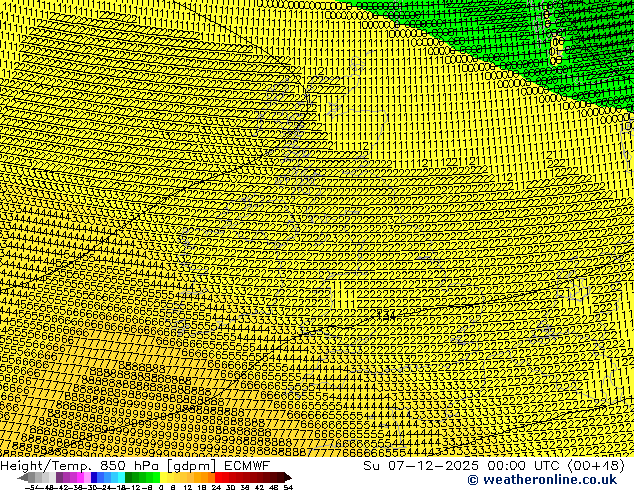Click the "Height/Temp. 850 hPa [gdpm] ECMWF" title
634x490 pixels.
click(135, 465)
